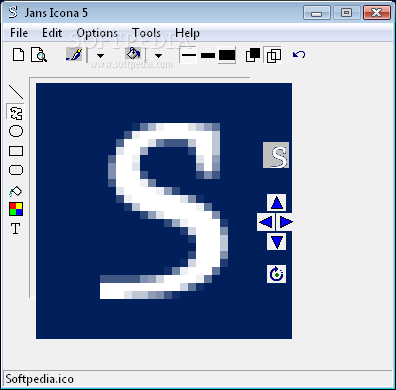396x390 pixels.
Task: Click the Softpedia.ico status bar text
Action: tap(39, 379)
